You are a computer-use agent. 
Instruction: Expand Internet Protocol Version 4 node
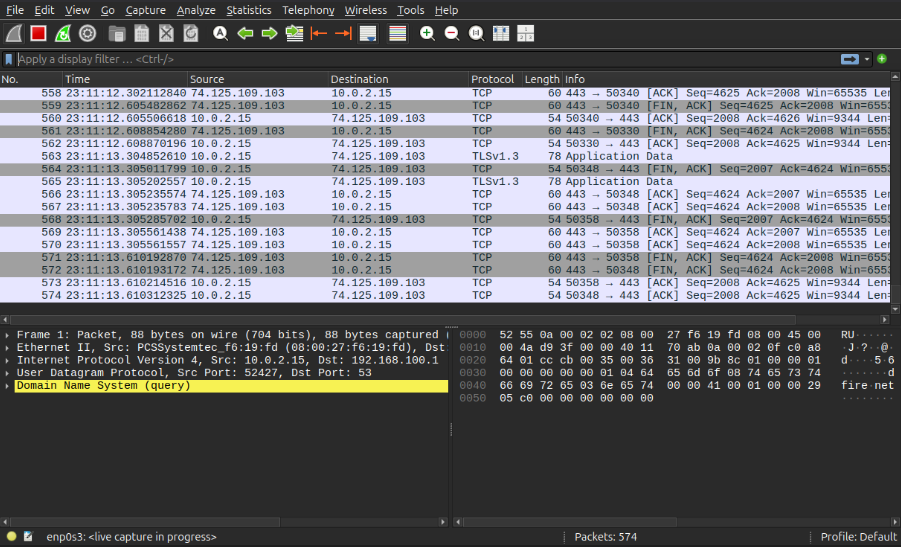(x=7, y=360)
